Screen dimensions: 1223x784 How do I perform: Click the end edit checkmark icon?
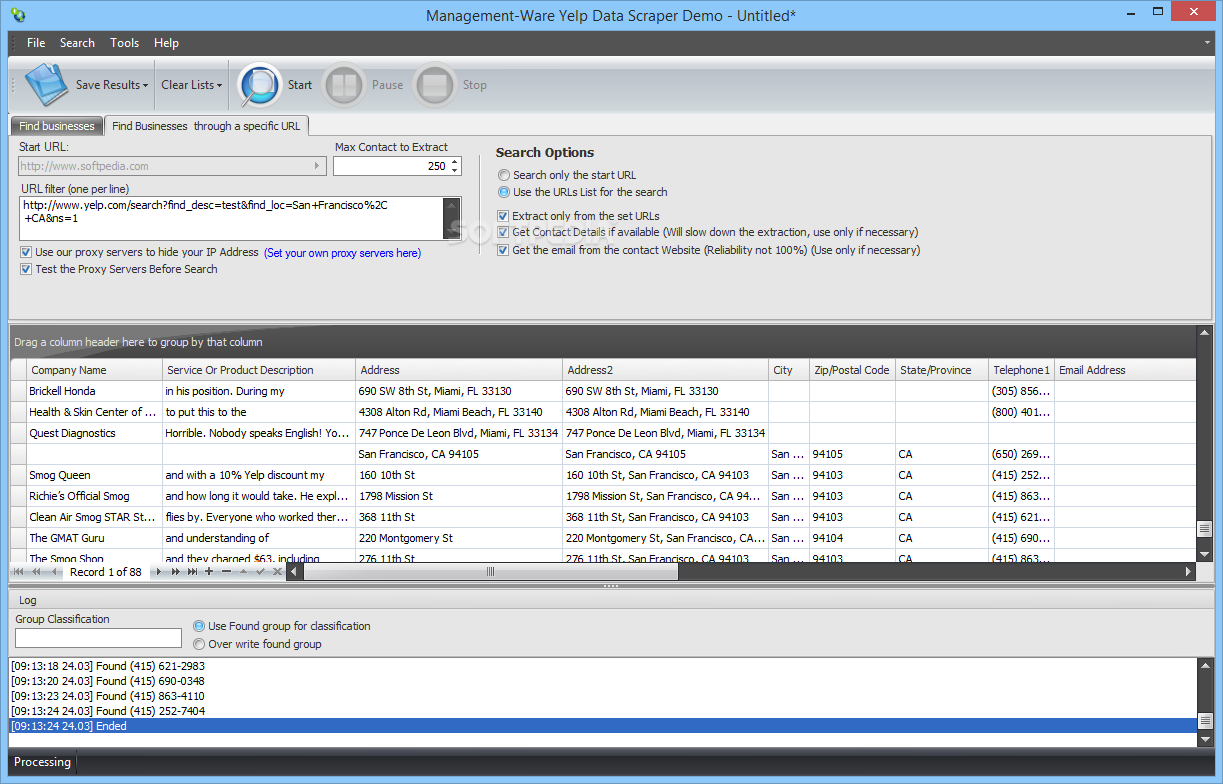pos(260,572)
